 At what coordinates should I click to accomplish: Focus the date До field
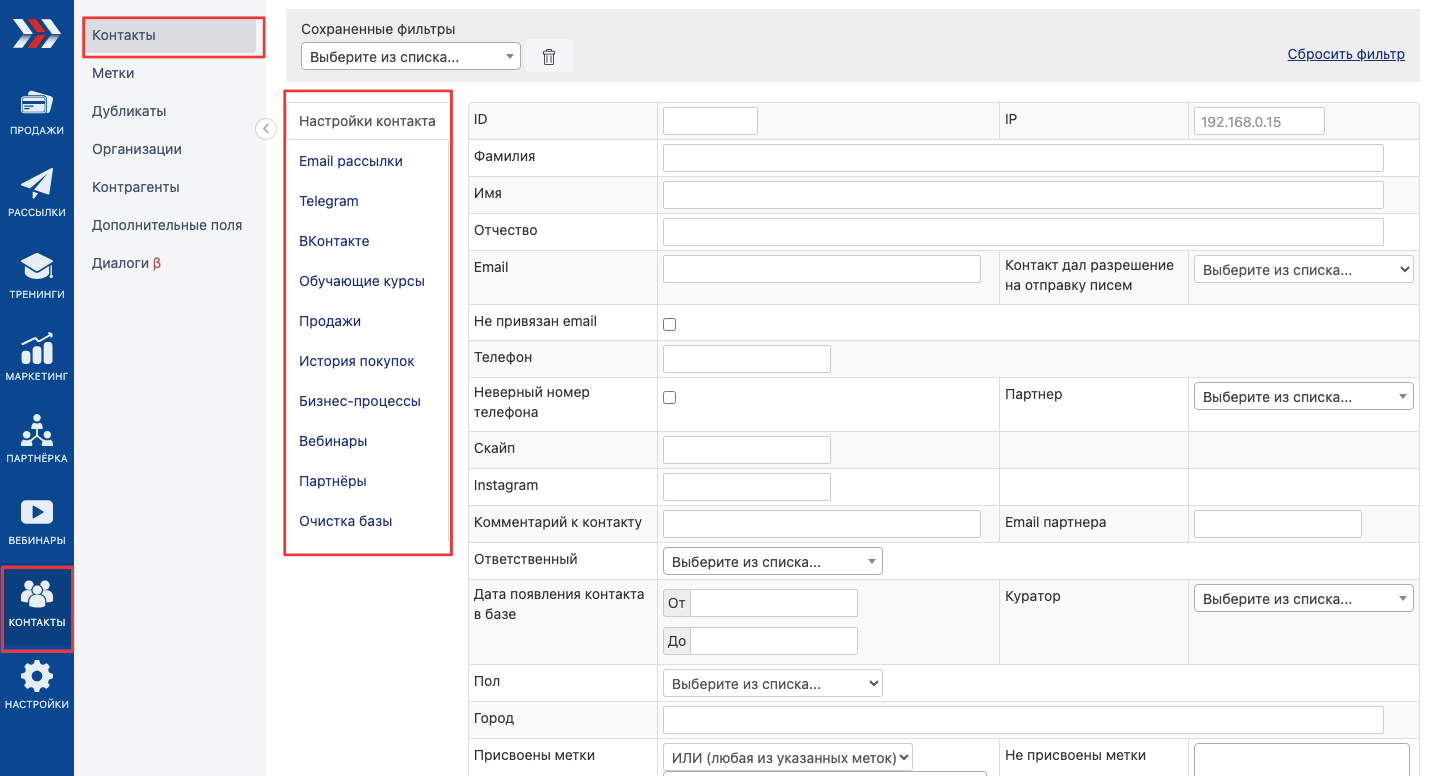pyautogui.click(x=774, y=641)
